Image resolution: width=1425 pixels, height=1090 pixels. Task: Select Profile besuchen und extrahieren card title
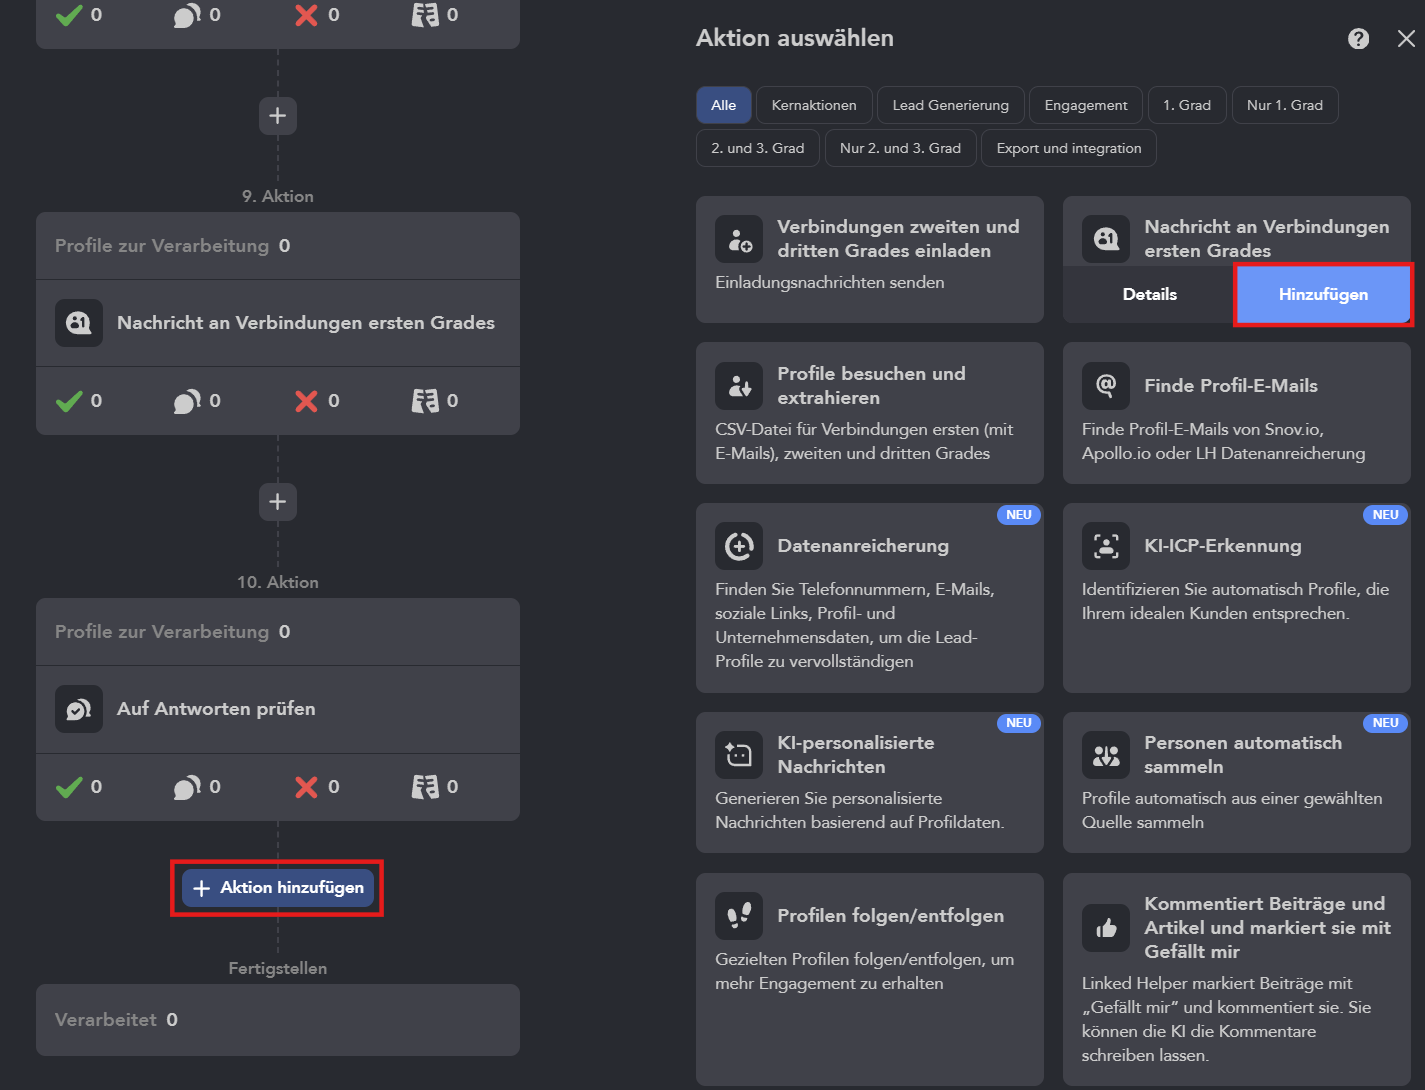(x=872, y=386)
